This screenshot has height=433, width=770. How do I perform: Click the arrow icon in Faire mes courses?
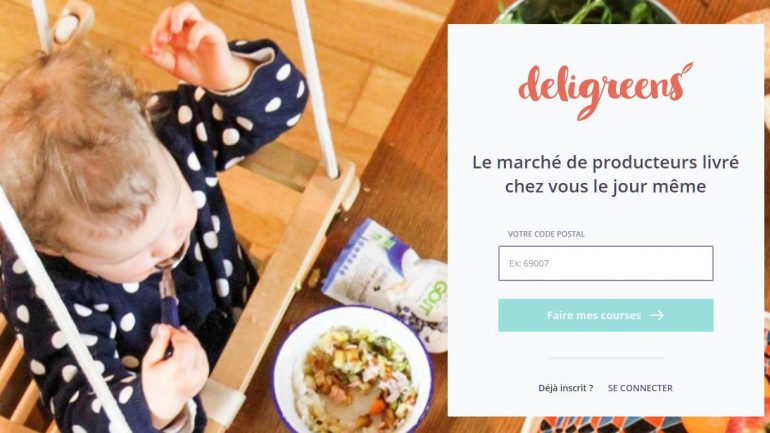coord(657,315)
